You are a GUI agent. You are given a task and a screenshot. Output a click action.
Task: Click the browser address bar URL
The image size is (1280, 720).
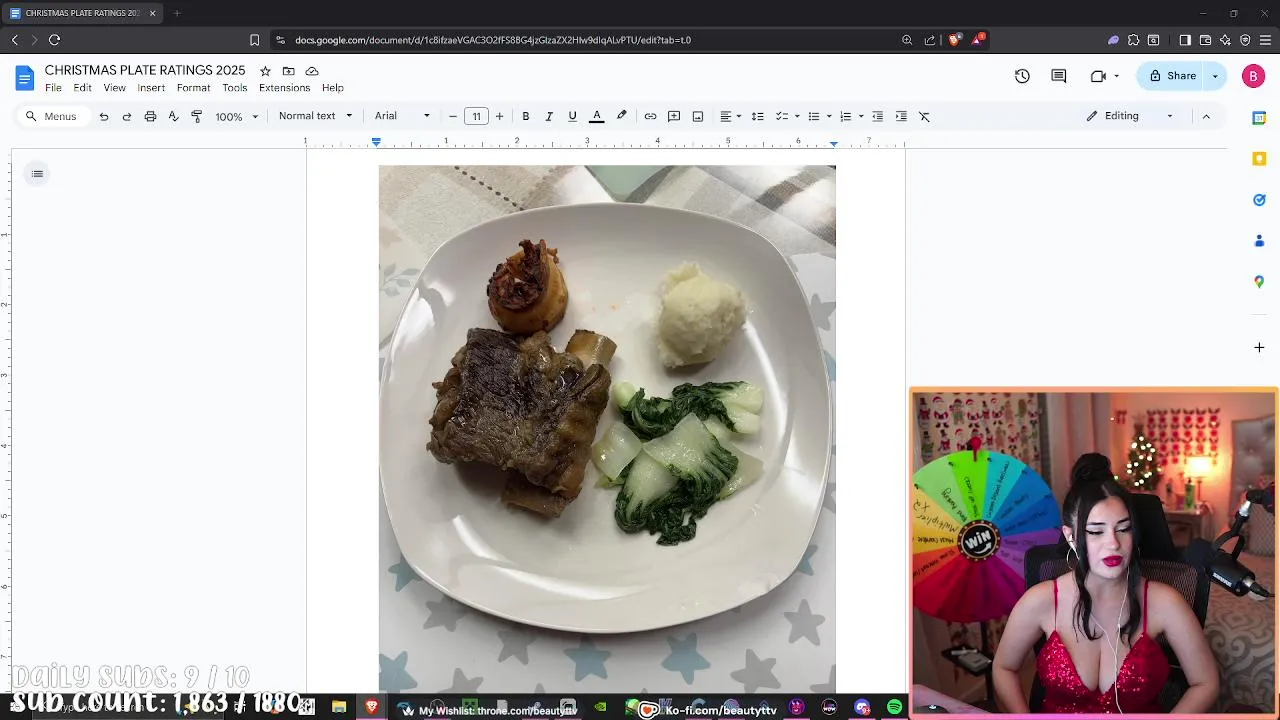(x=493, y=40)
